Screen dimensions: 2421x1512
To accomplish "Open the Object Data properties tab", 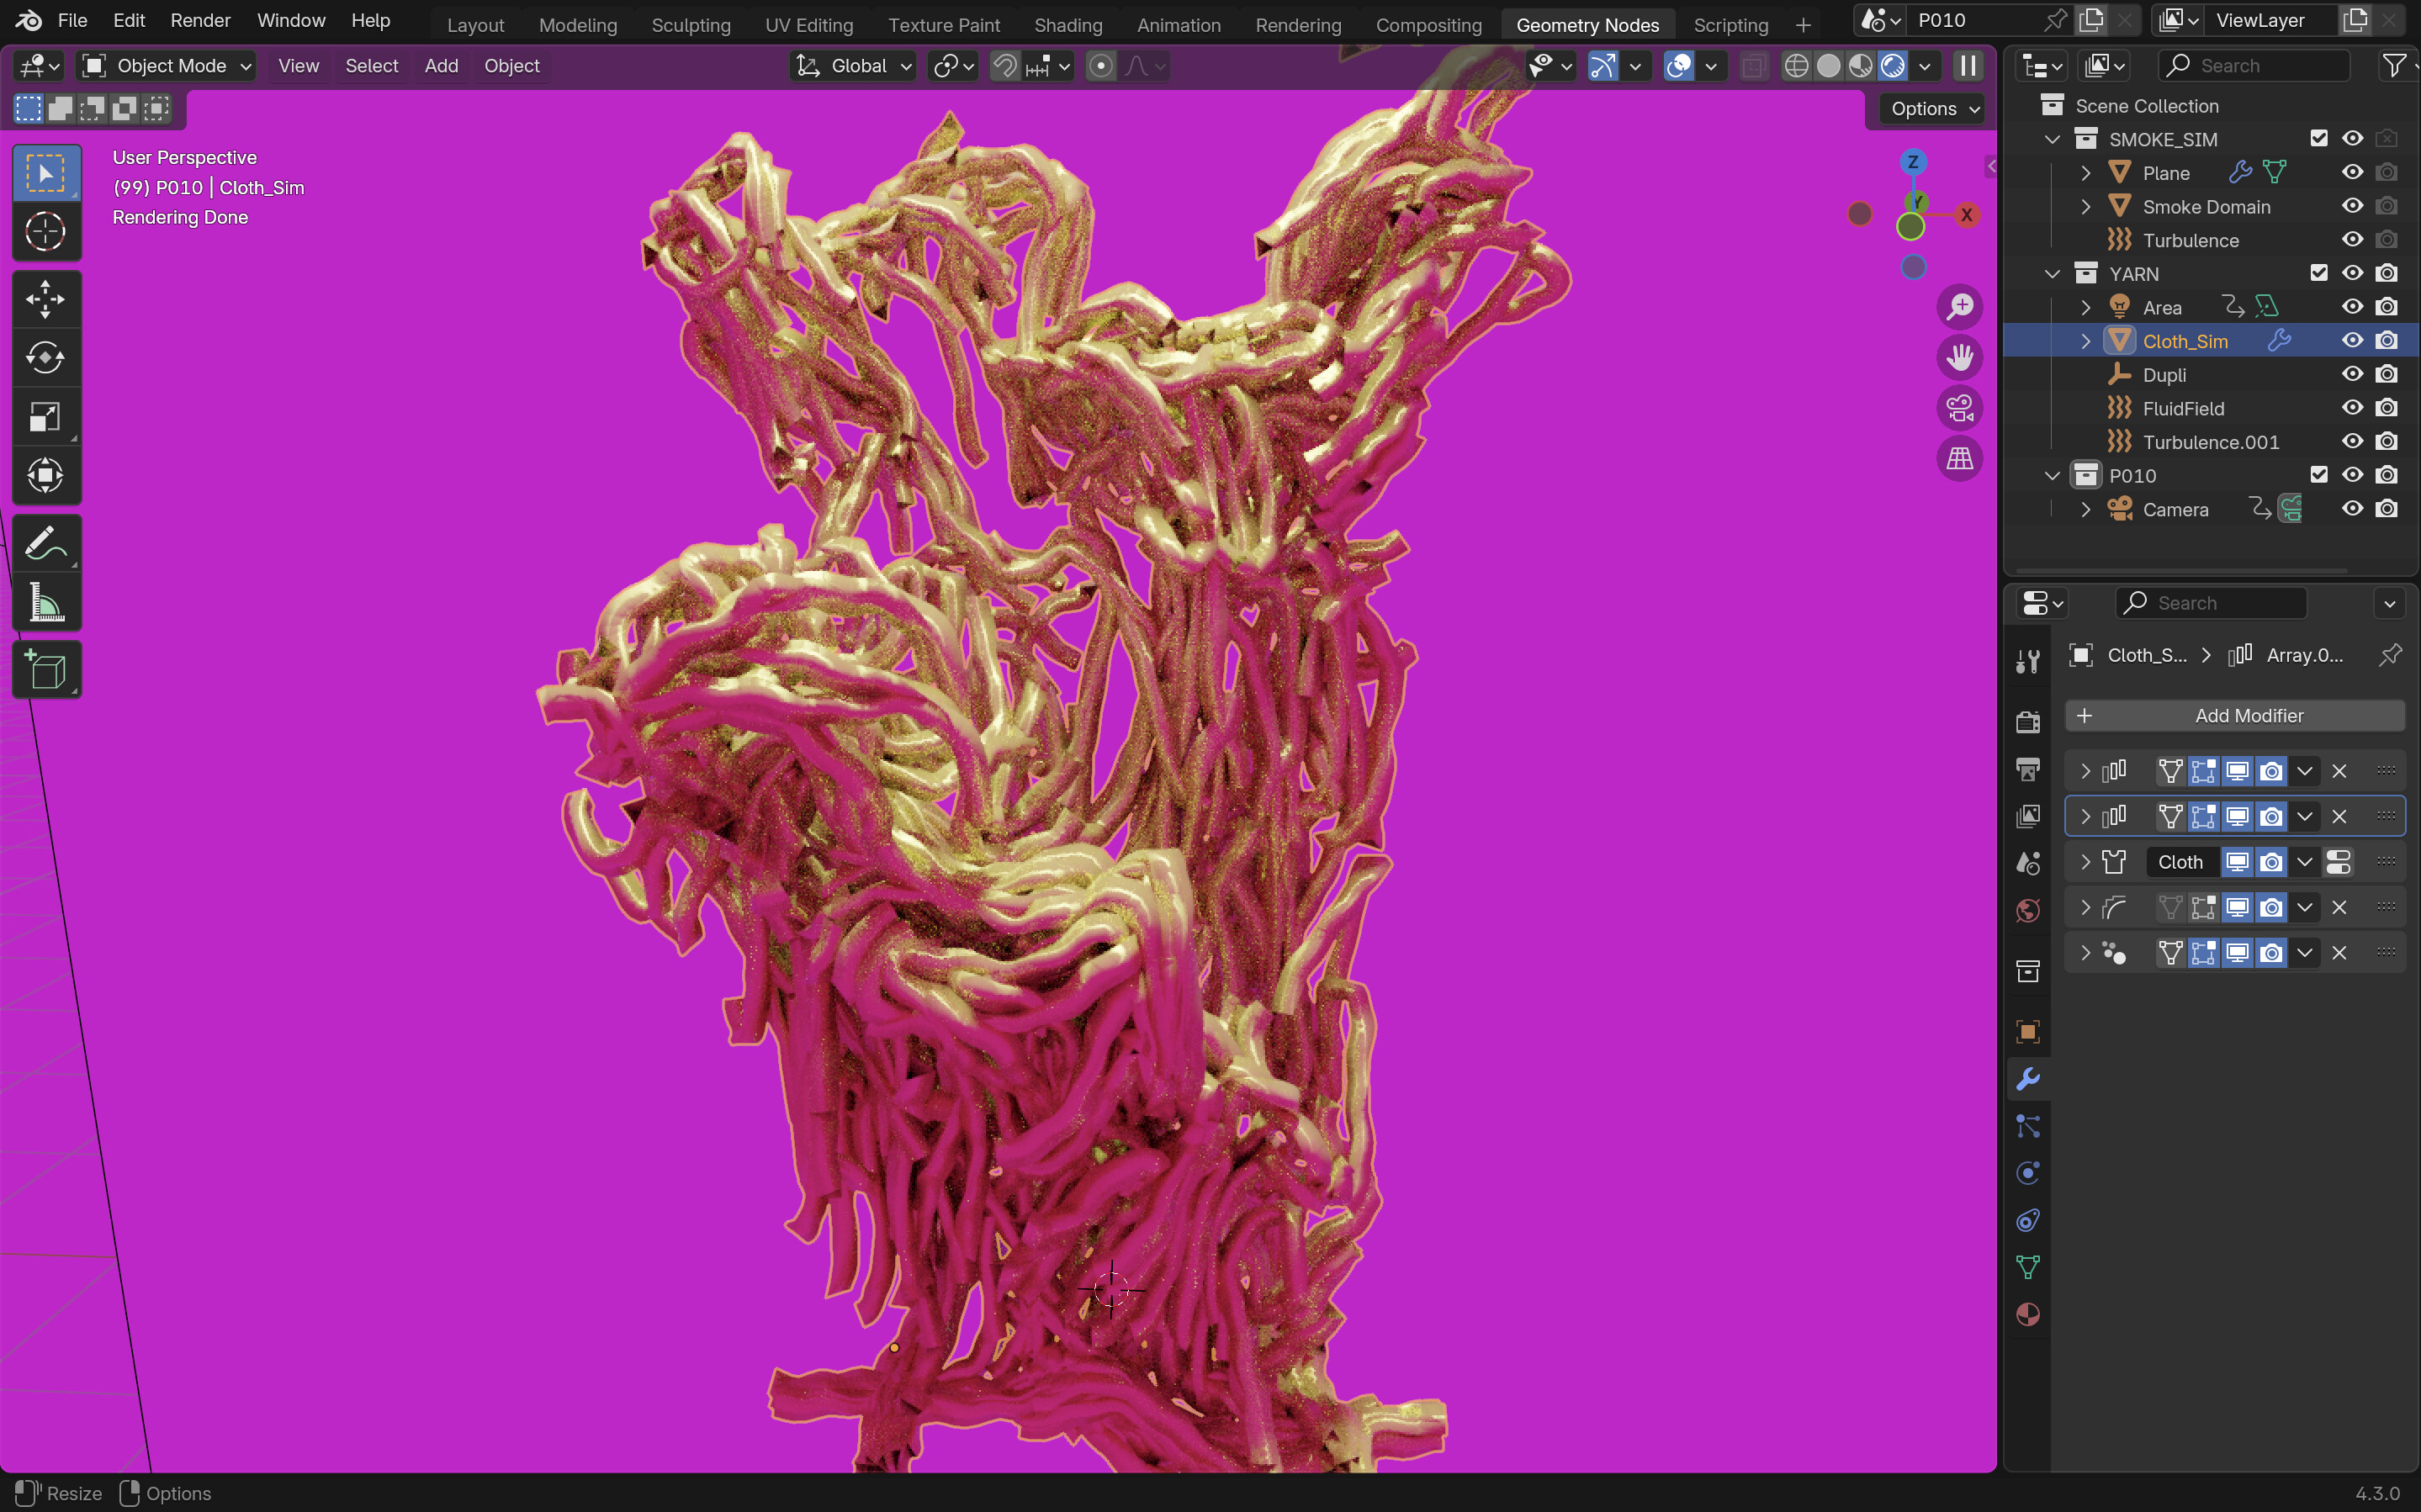I will pyautogui.click(x=2028, y=1267).
